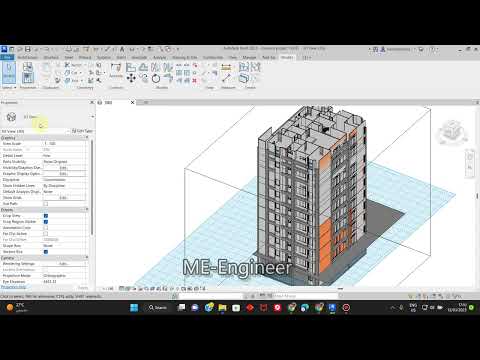Screen dimensions: 480x360
Task: Select the Join geometry tool
Action: coord(74,80)
